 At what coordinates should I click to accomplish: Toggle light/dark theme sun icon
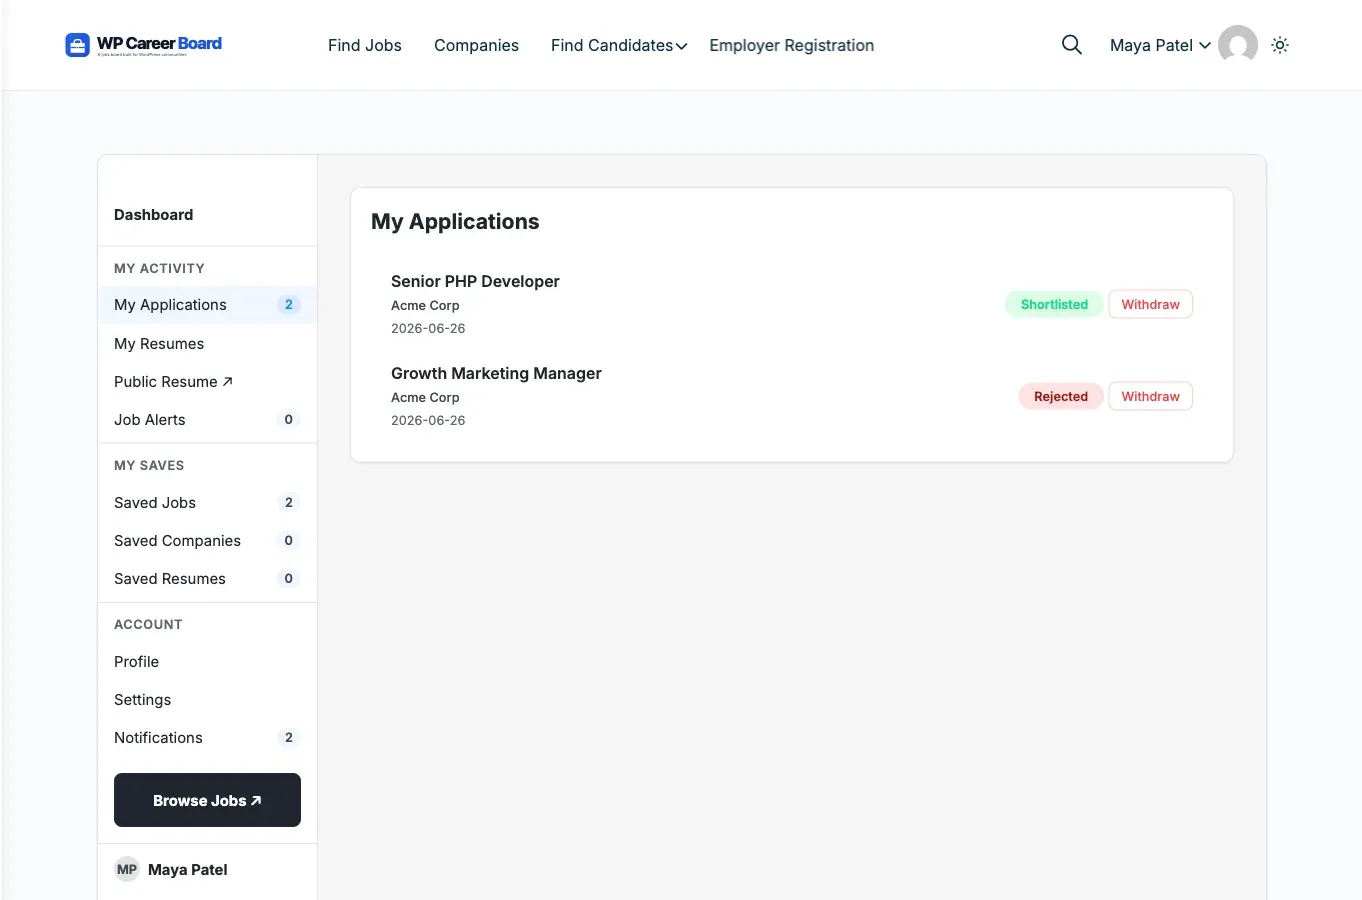(1280, 45)
